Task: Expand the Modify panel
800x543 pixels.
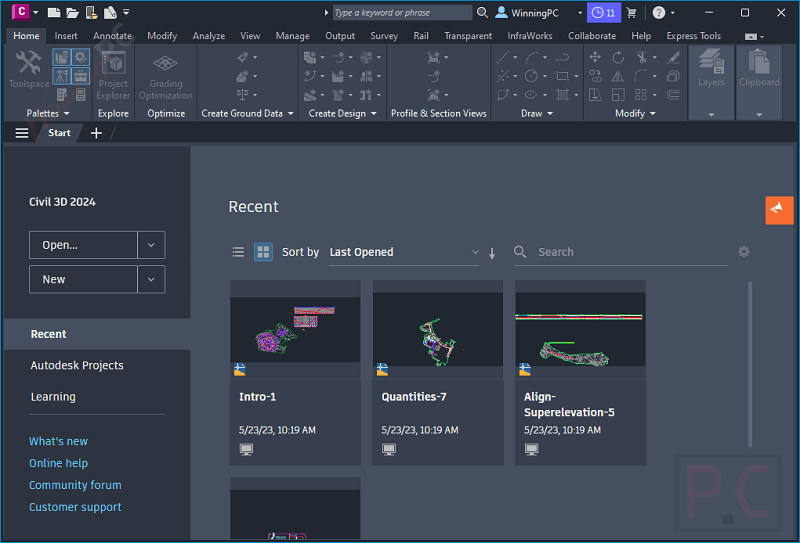Action: (x=635, y=113)
